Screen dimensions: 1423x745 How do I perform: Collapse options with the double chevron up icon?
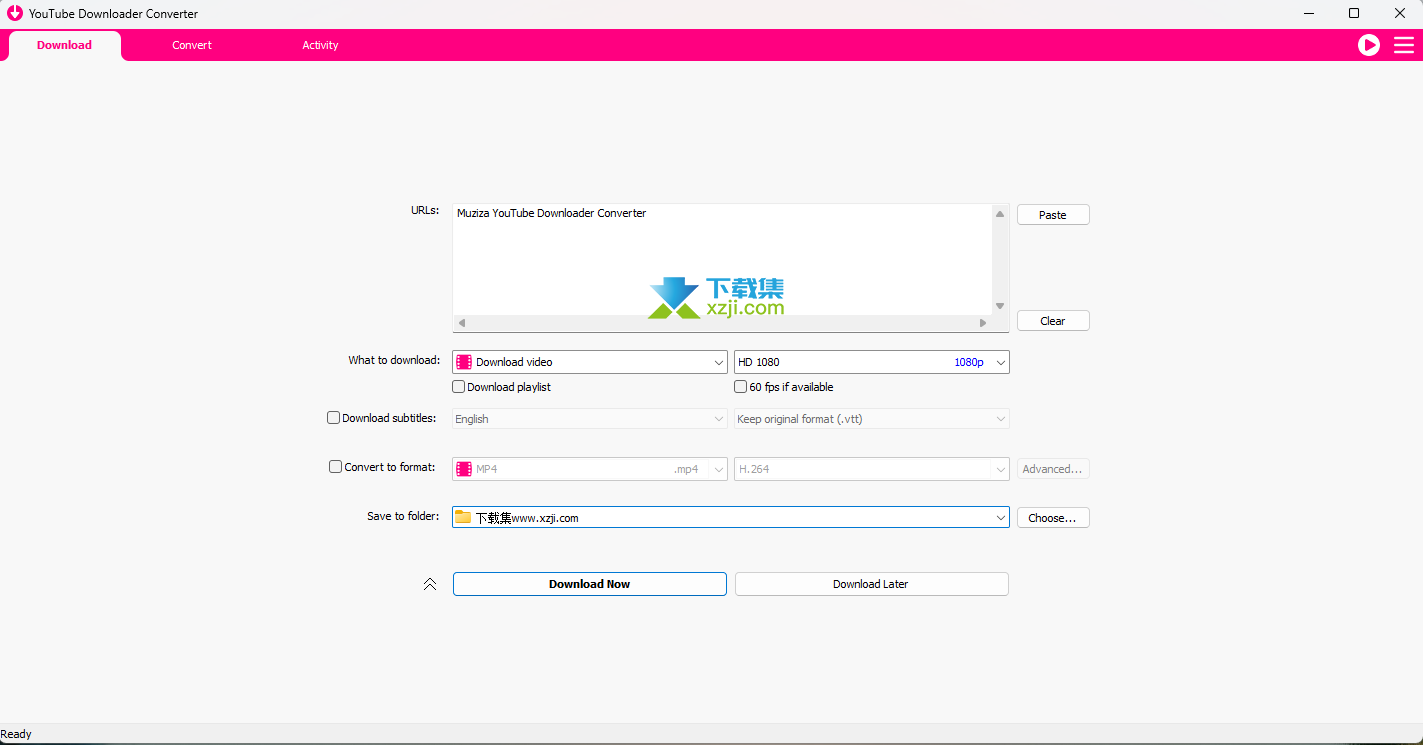430,584
